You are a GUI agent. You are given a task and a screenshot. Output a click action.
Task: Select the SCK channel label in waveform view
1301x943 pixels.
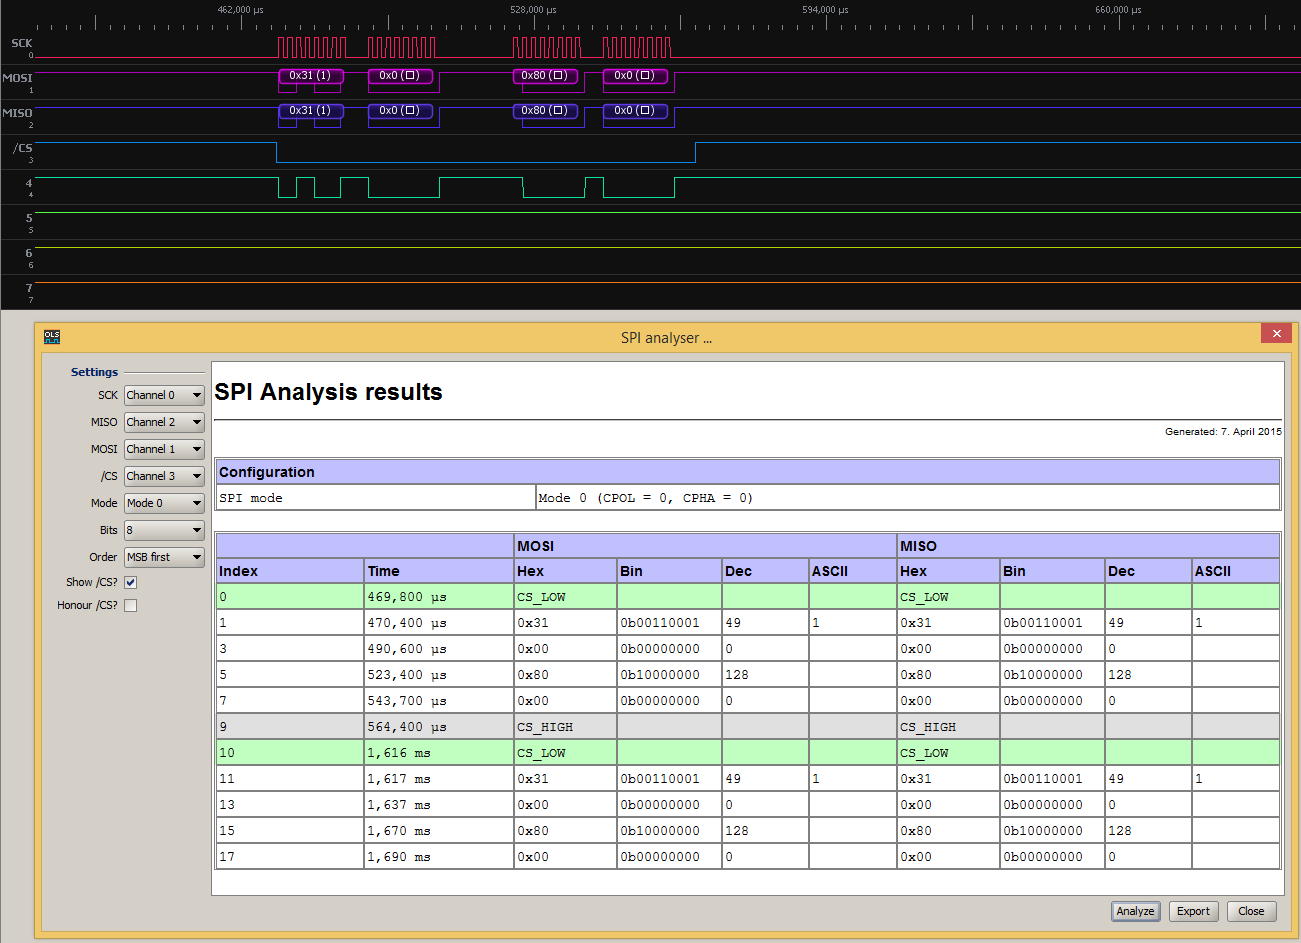[x=21, y=43]
